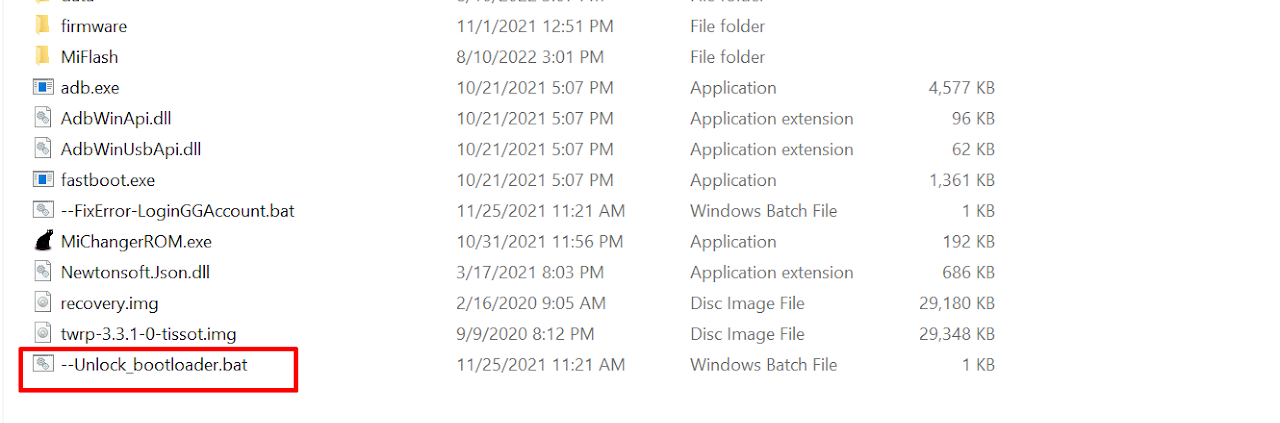The height and width of the screenshot is (423, 1280).
Task: Click the Newtonsoft.Json.dll file icon
Action: coord(42,272)
